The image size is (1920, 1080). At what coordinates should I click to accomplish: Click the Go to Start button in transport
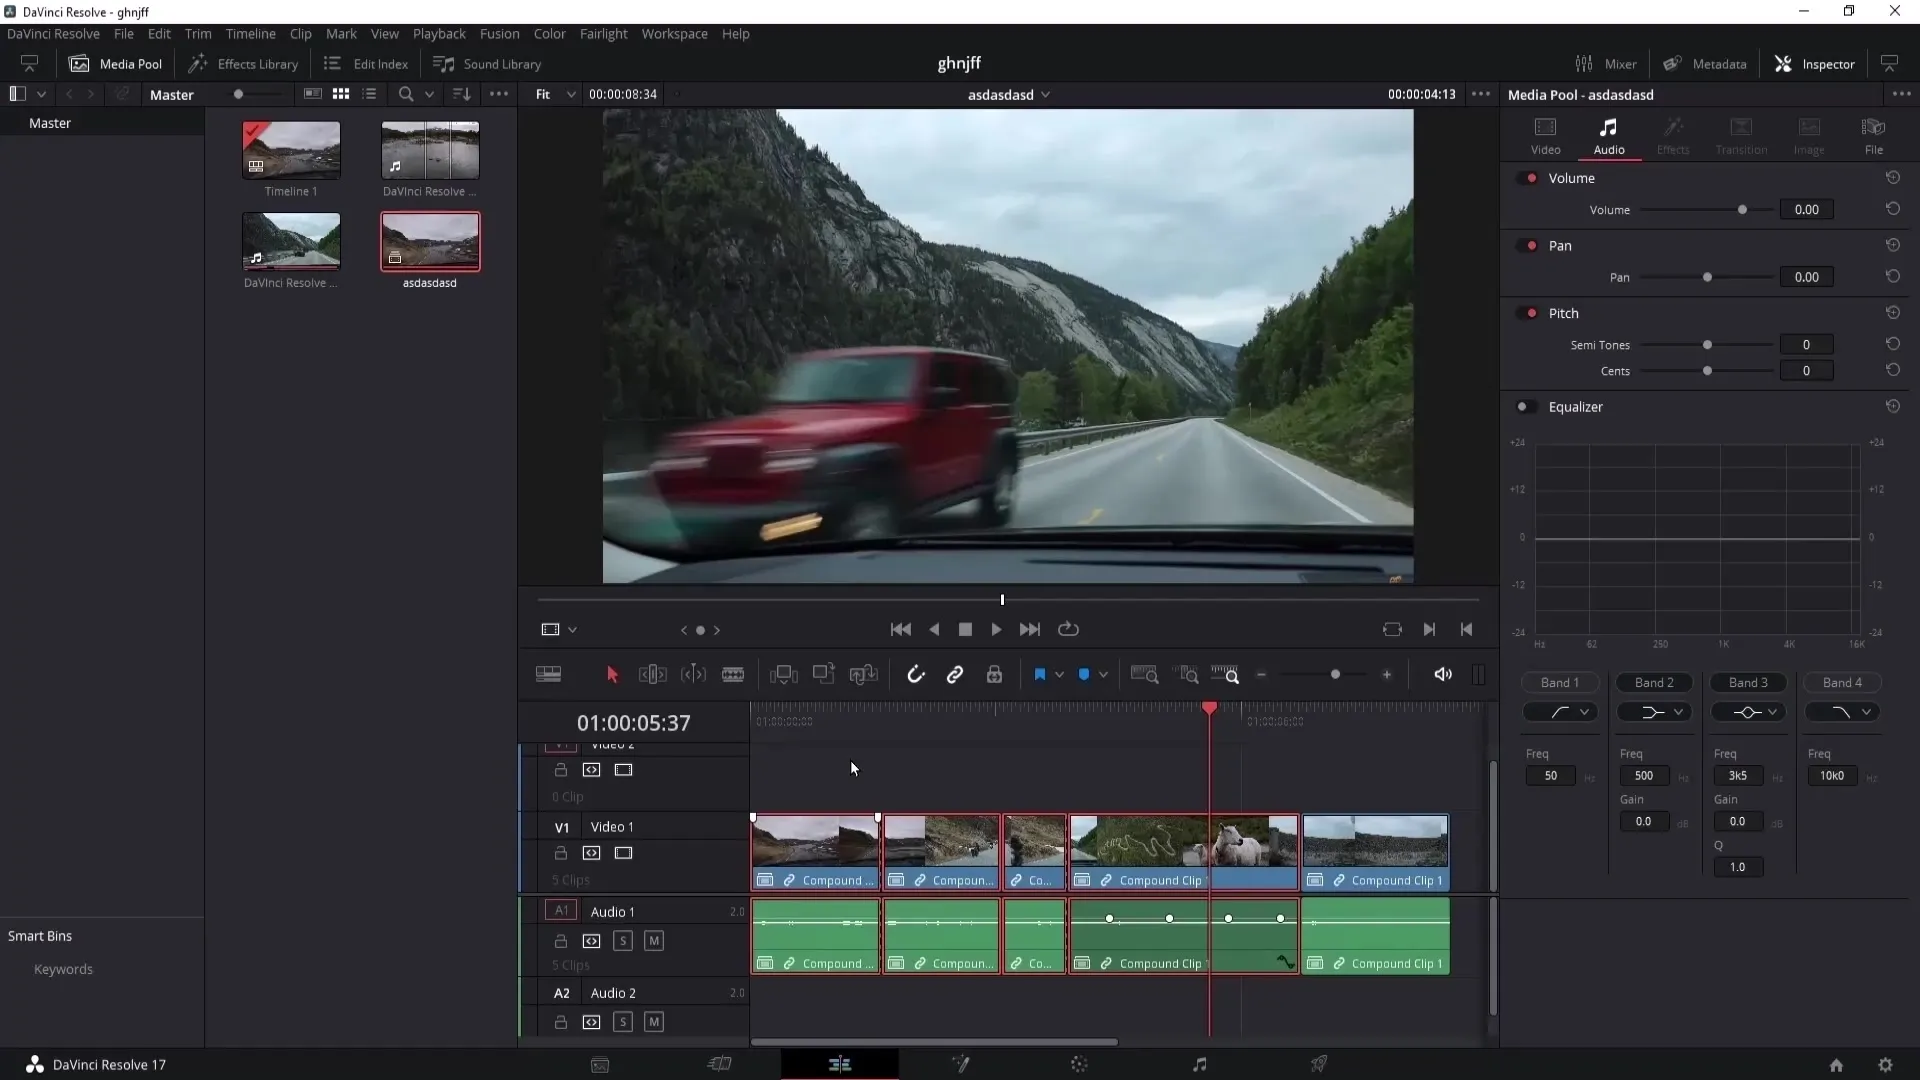tap(901, 629)
